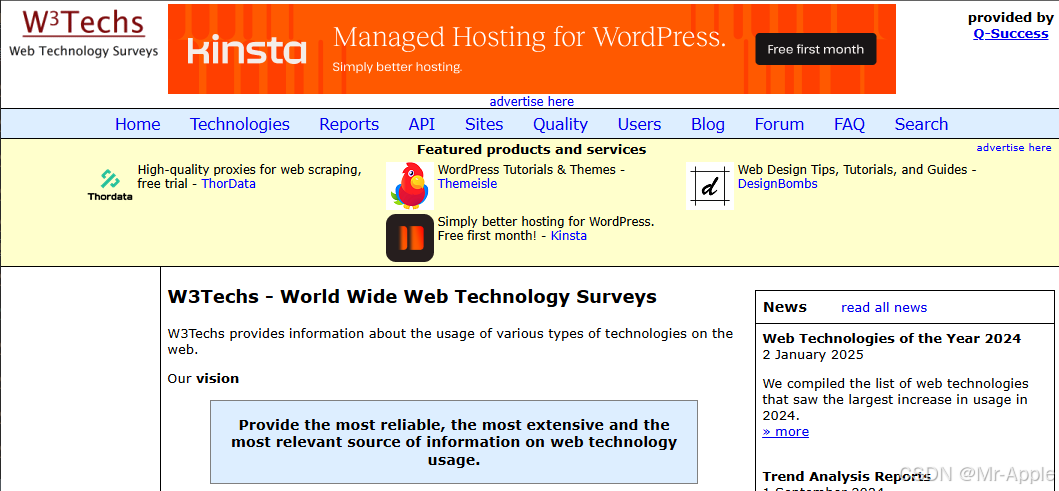Open the Kinsta text link
1059x491 pixels.
569,236
